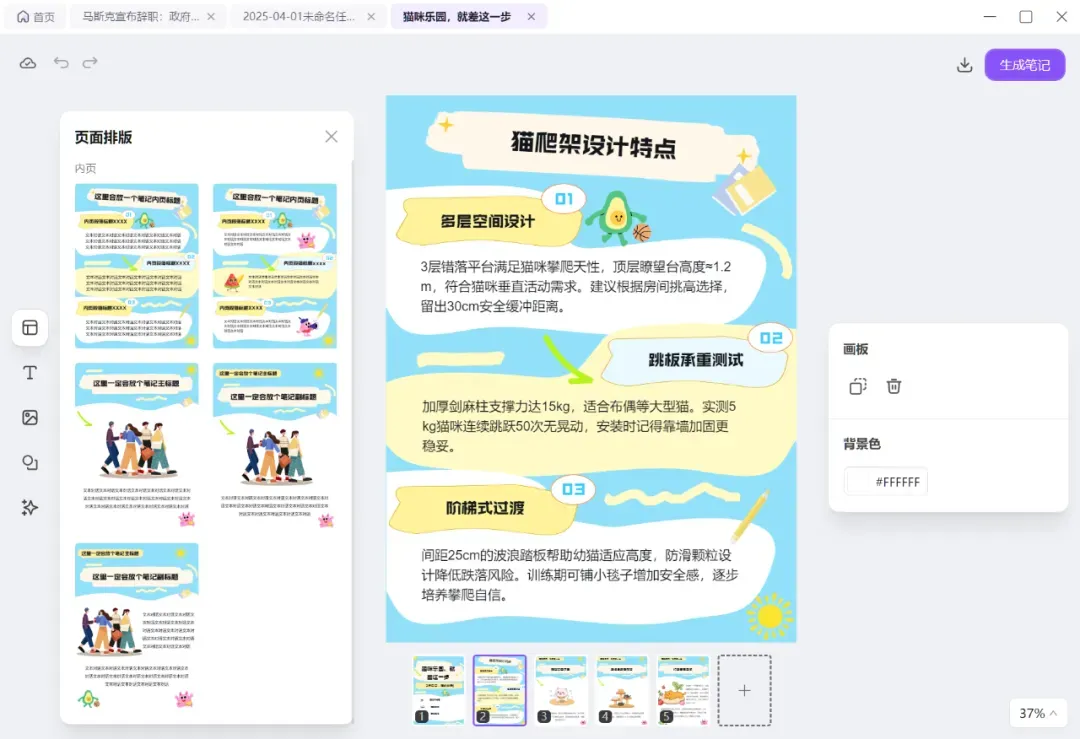Select page thumbnail 2
The width and height of the screenshot is (1080, 739).
(x=499, y=690)
